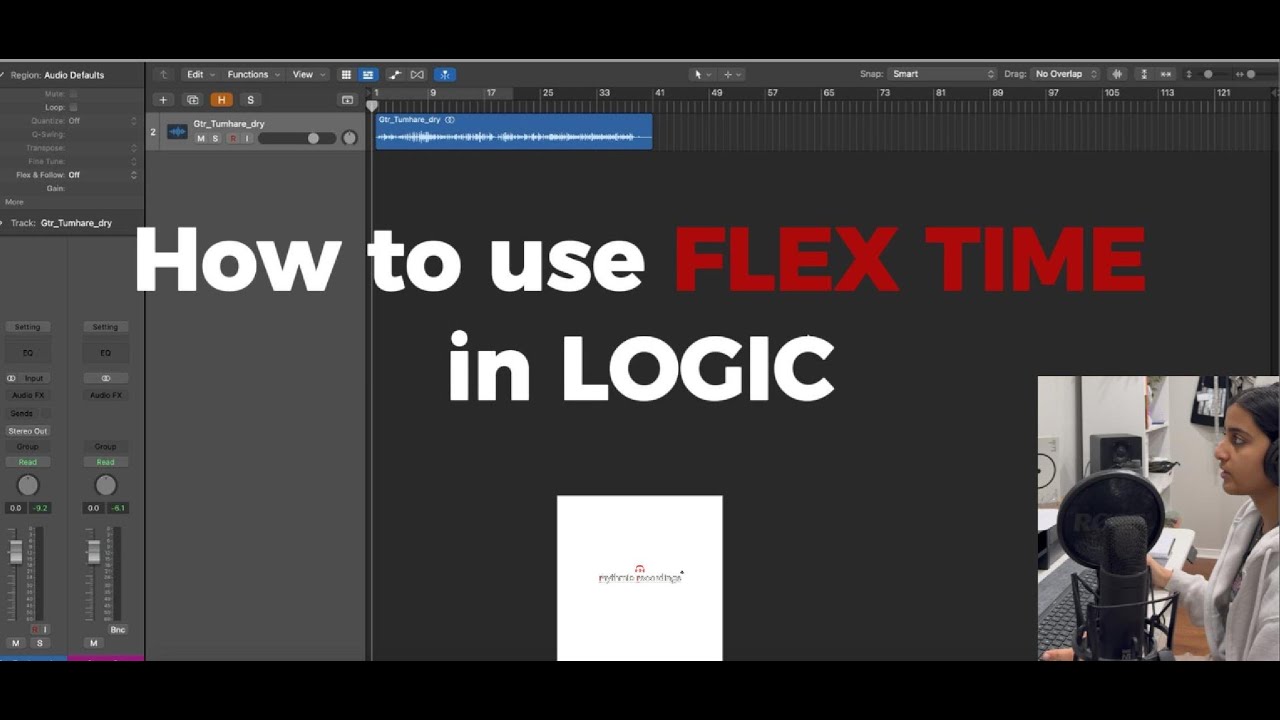Open EQ slot on right channel strip
The image size is (1280, 720).
click(105, 353)
